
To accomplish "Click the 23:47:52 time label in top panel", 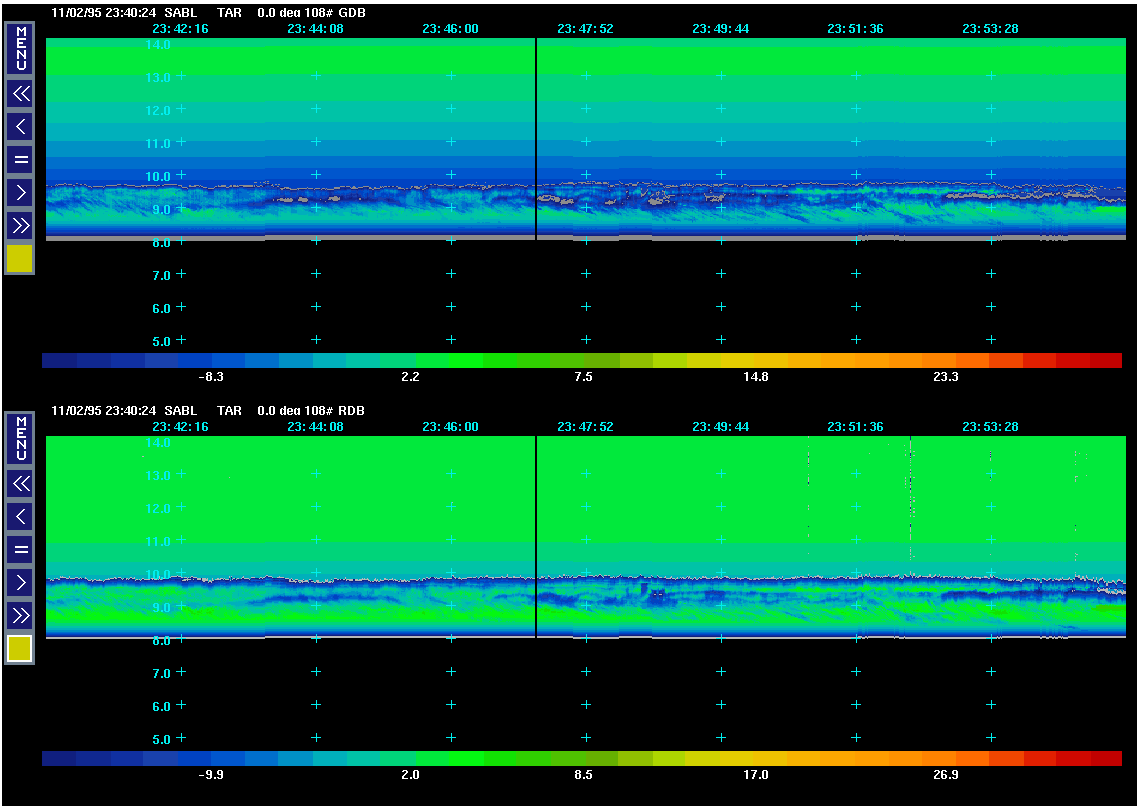I will click(x=585, y=29).
